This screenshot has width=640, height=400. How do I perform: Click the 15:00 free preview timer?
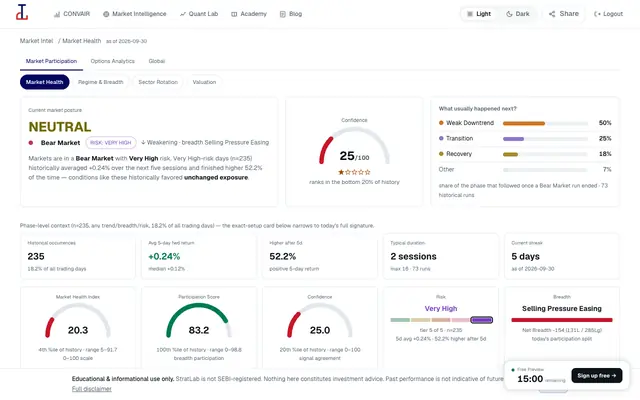tap(530, 379)
